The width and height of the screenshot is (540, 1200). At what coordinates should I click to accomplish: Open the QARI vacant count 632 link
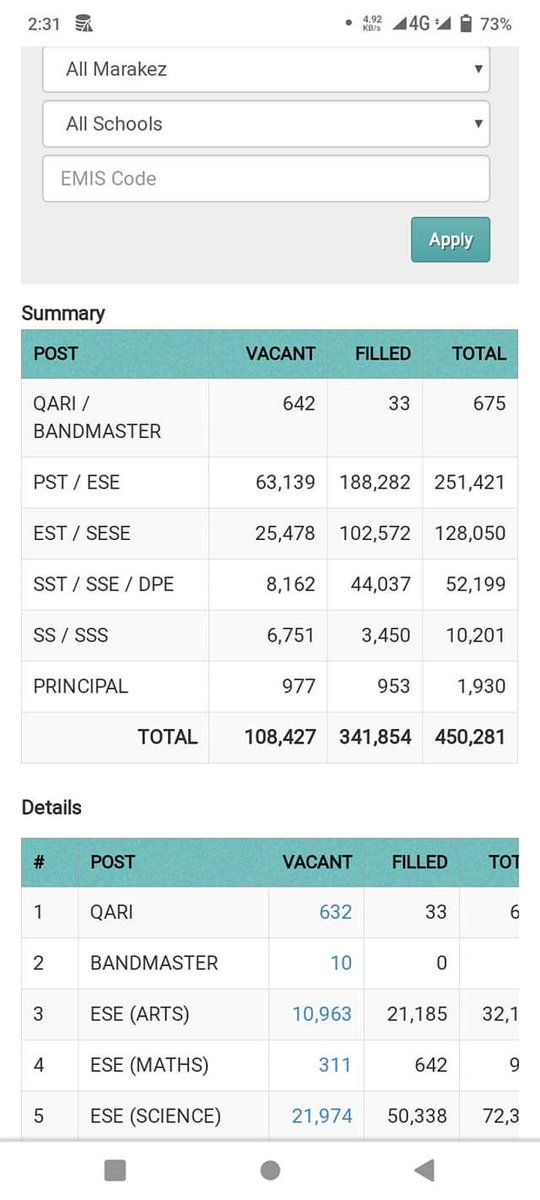335,912
